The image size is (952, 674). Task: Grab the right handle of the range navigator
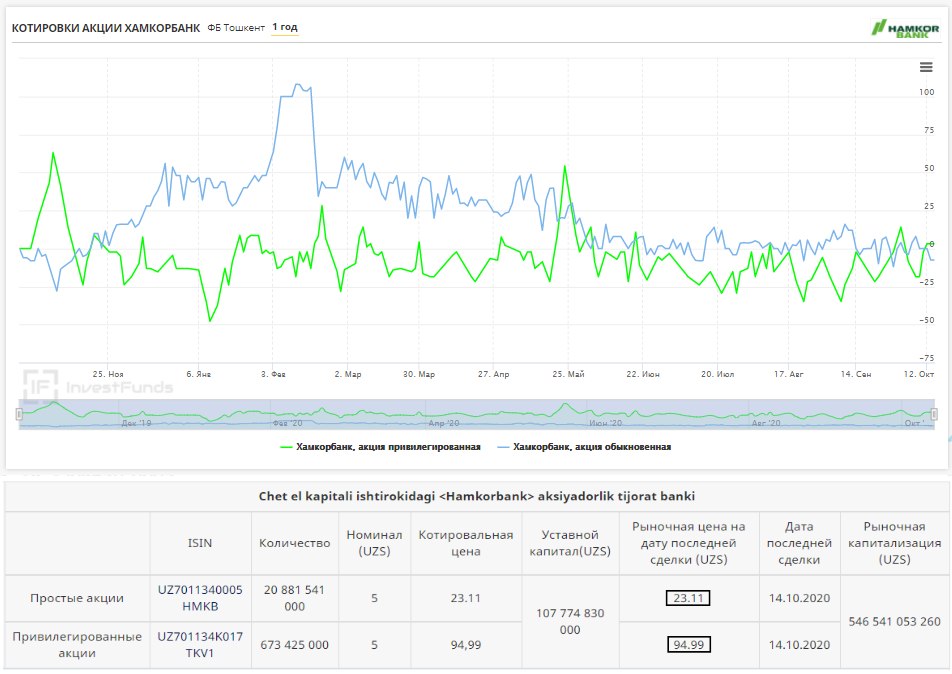pyautogui.click(x=934, y=414)
